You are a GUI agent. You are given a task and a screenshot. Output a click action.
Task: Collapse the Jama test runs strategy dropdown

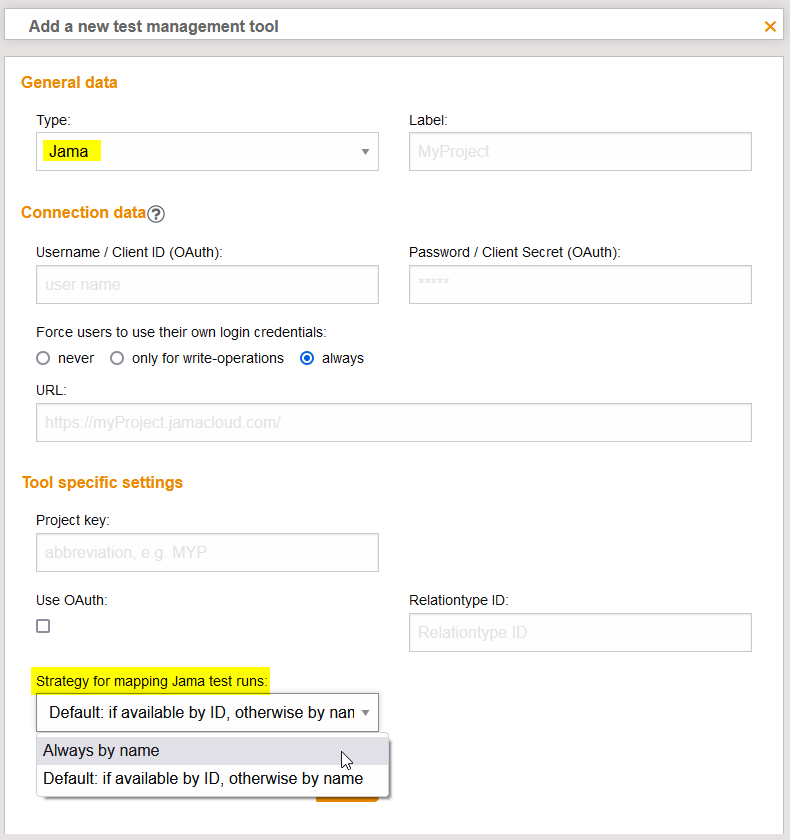[x=207, y=713]
